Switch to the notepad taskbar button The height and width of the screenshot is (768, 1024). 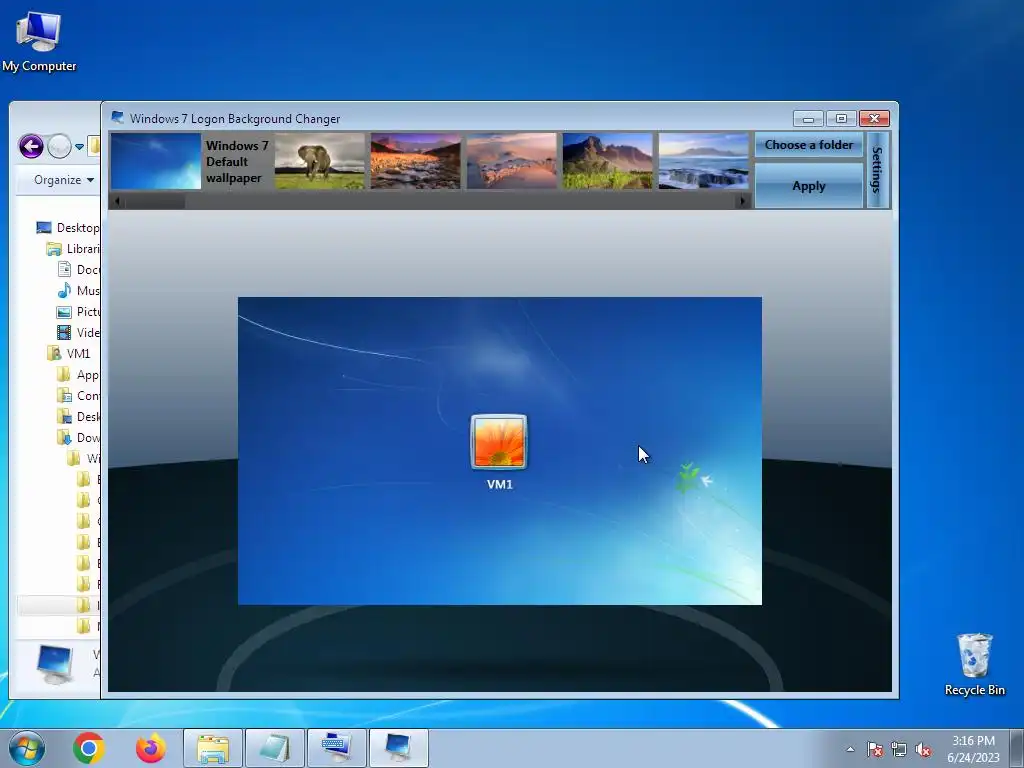275,748
